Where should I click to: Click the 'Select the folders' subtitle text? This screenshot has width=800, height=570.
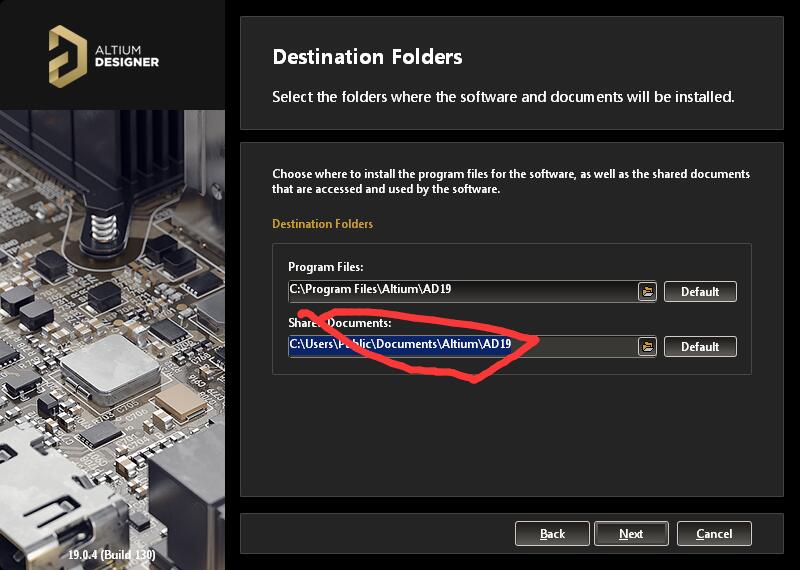[503, 97]
